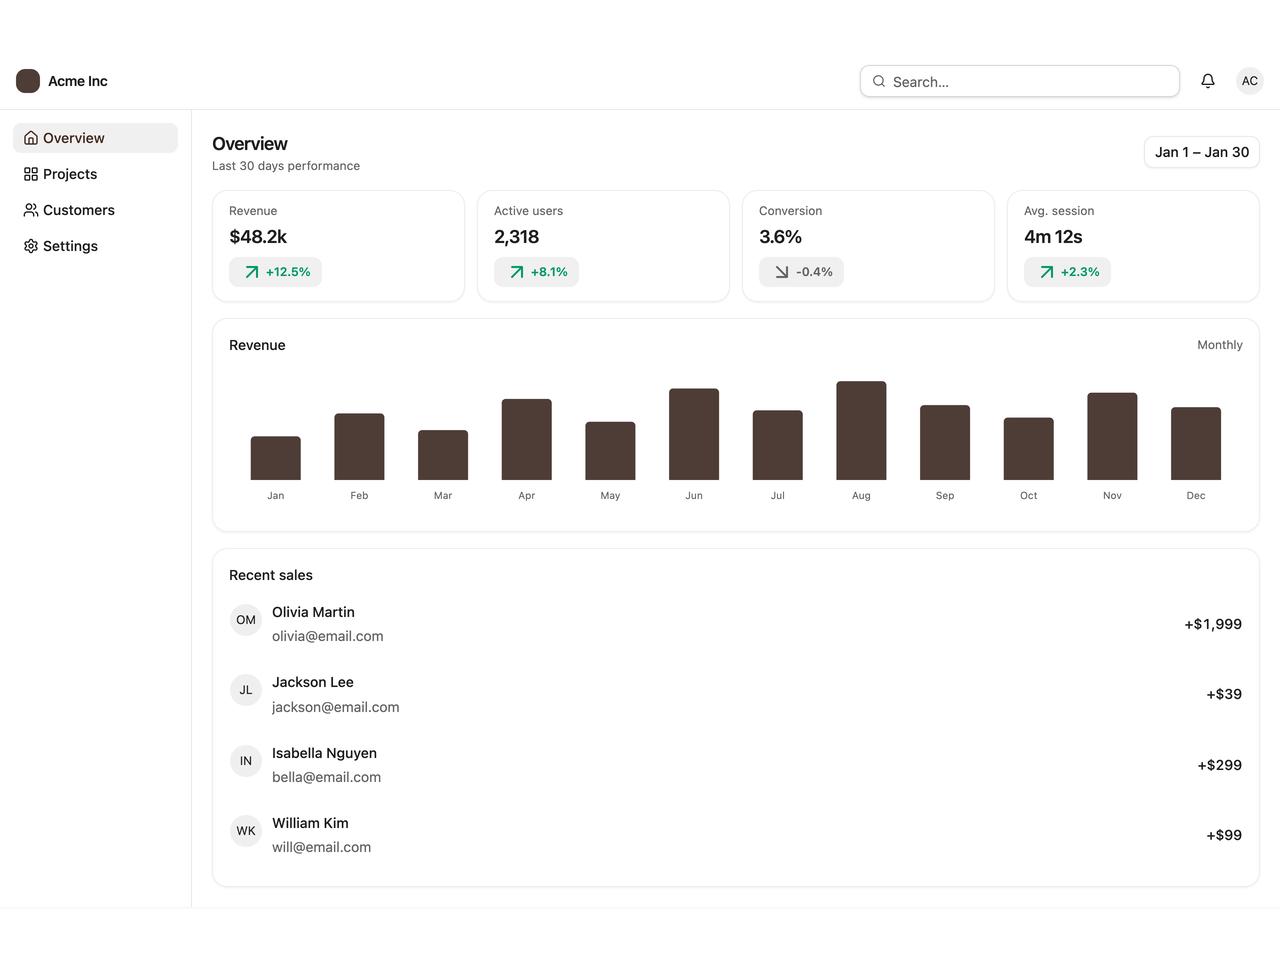Click the +8.1% change text
1280x960 pixels.
coord(549,272)
